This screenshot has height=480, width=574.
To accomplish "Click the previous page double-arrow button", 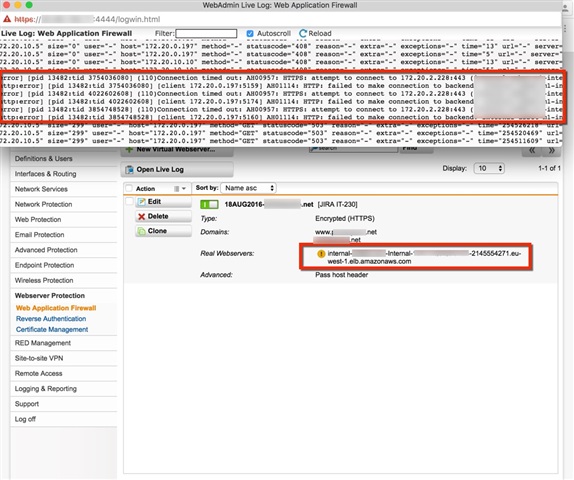I will pyautogui.click(x=532, y=150).
